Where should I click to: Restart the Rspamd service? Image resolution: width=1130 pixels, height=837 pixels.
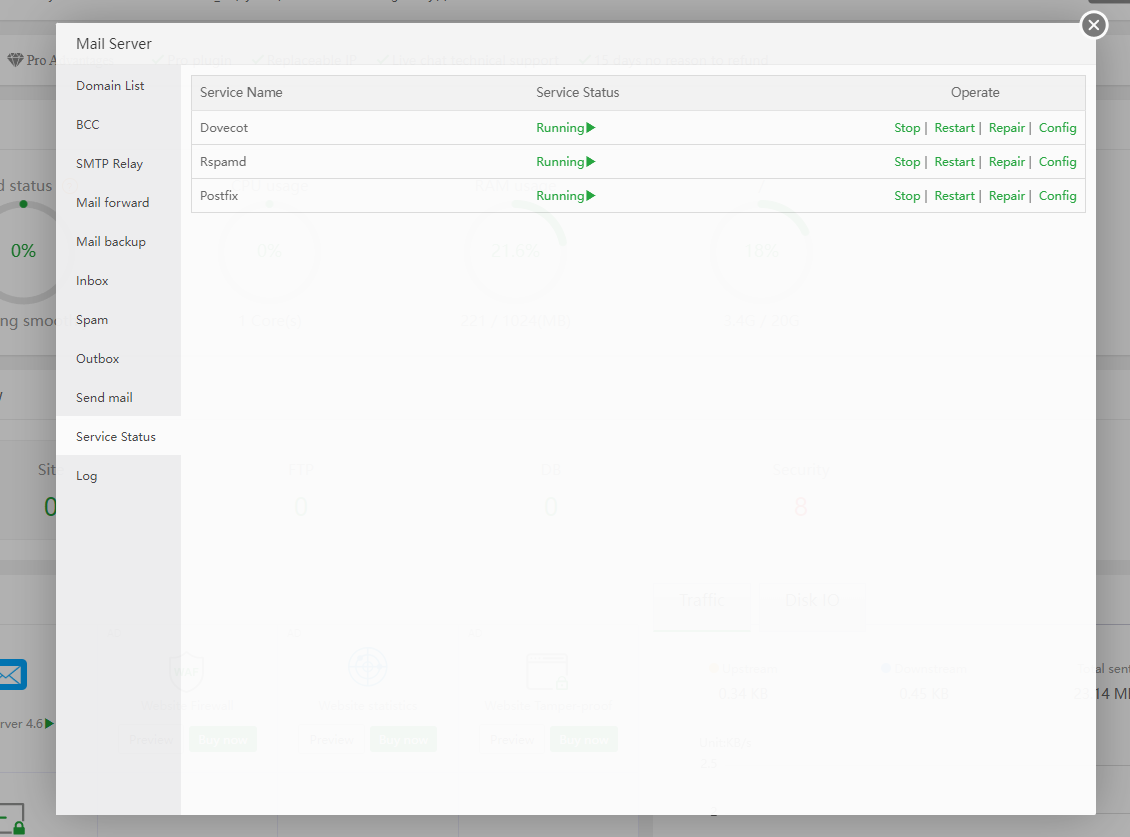[954, 161]
